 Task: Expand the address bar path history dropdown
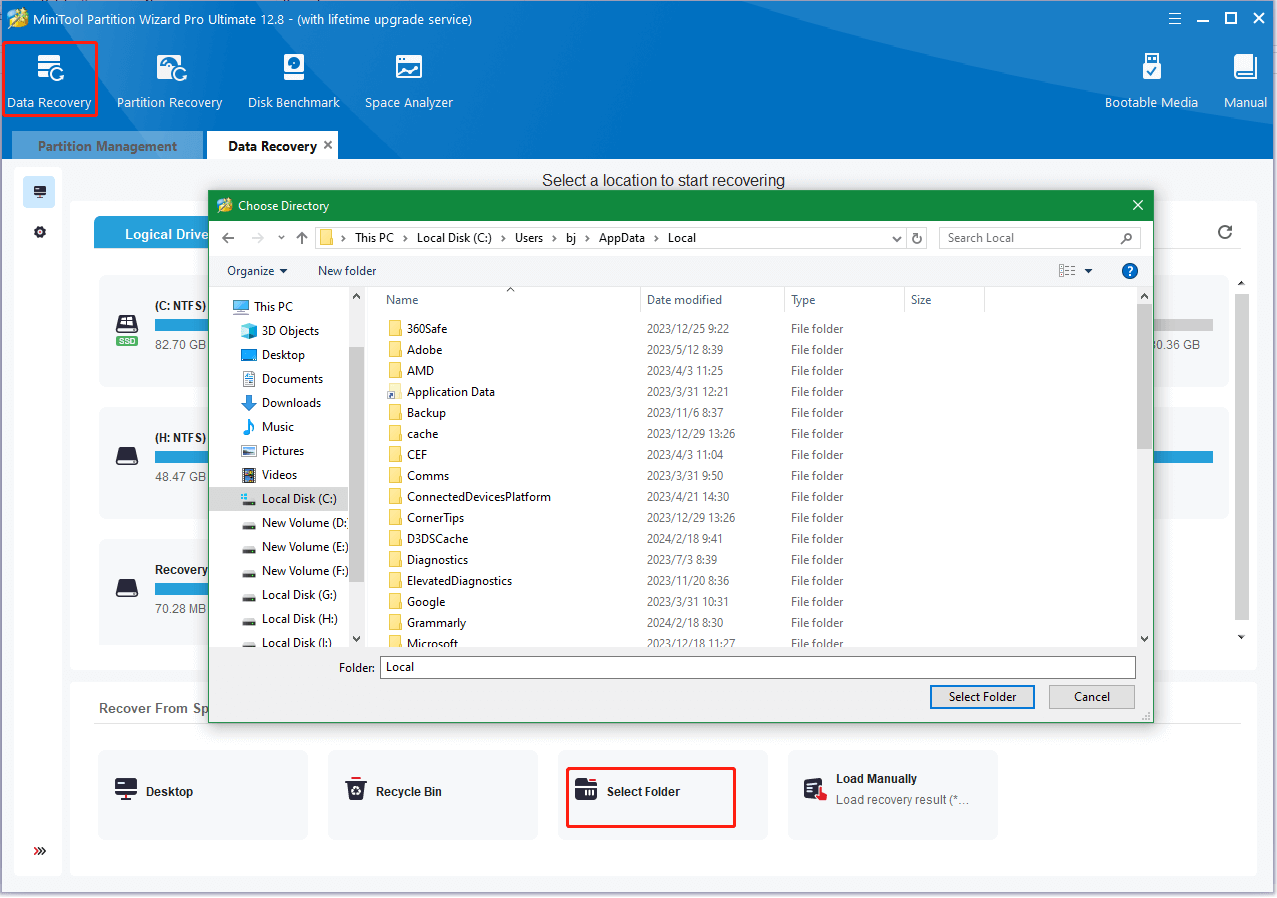pyautogui.click(x=897, y=238)
